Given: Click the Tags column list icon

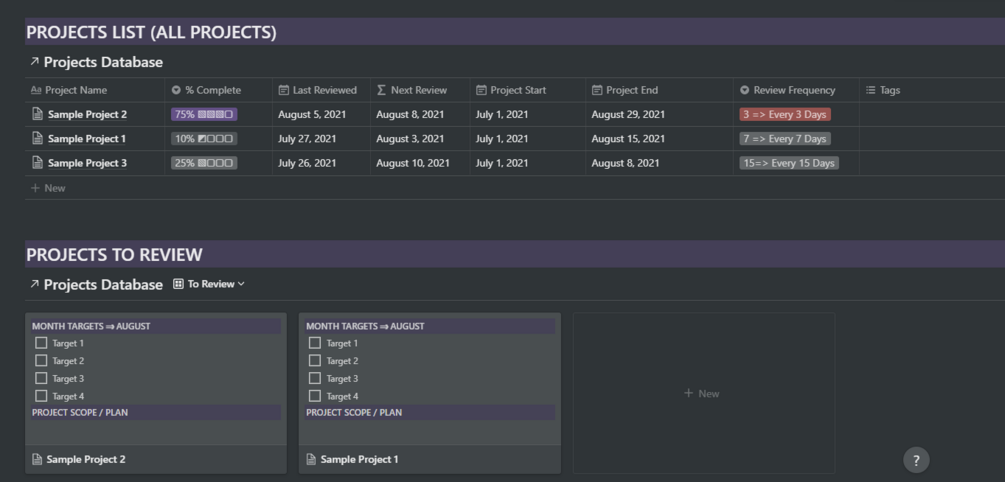Looking at the screenshot, I should [x=870, y=90].
